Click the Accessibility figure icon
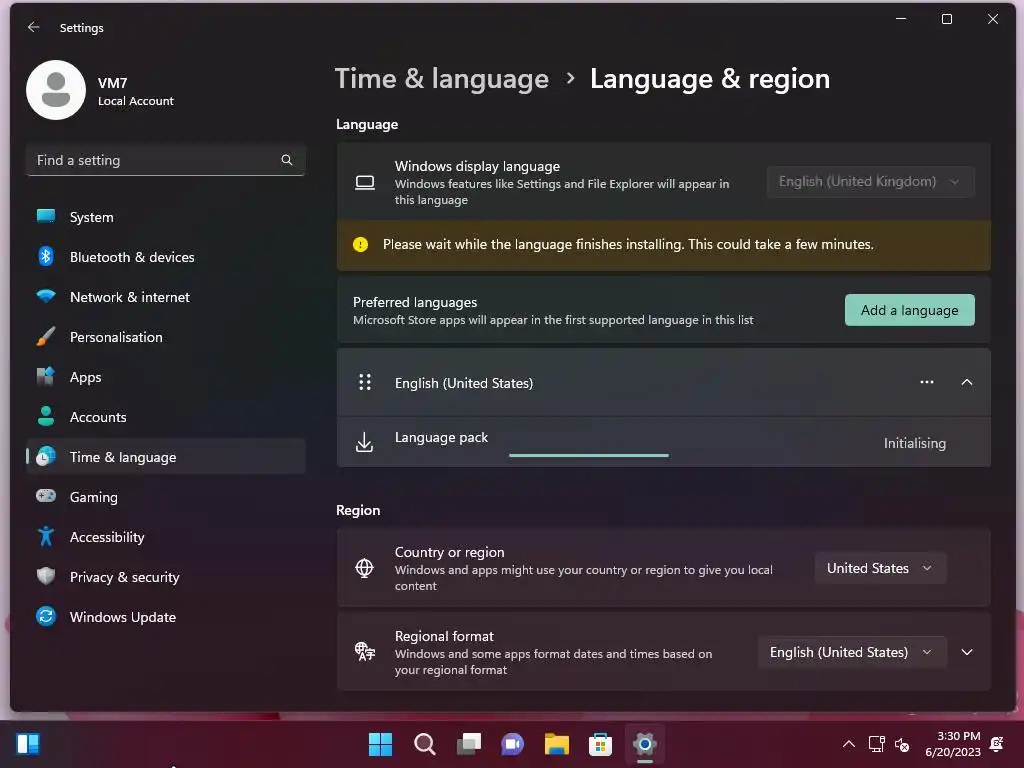 click(x=46, y=536)
